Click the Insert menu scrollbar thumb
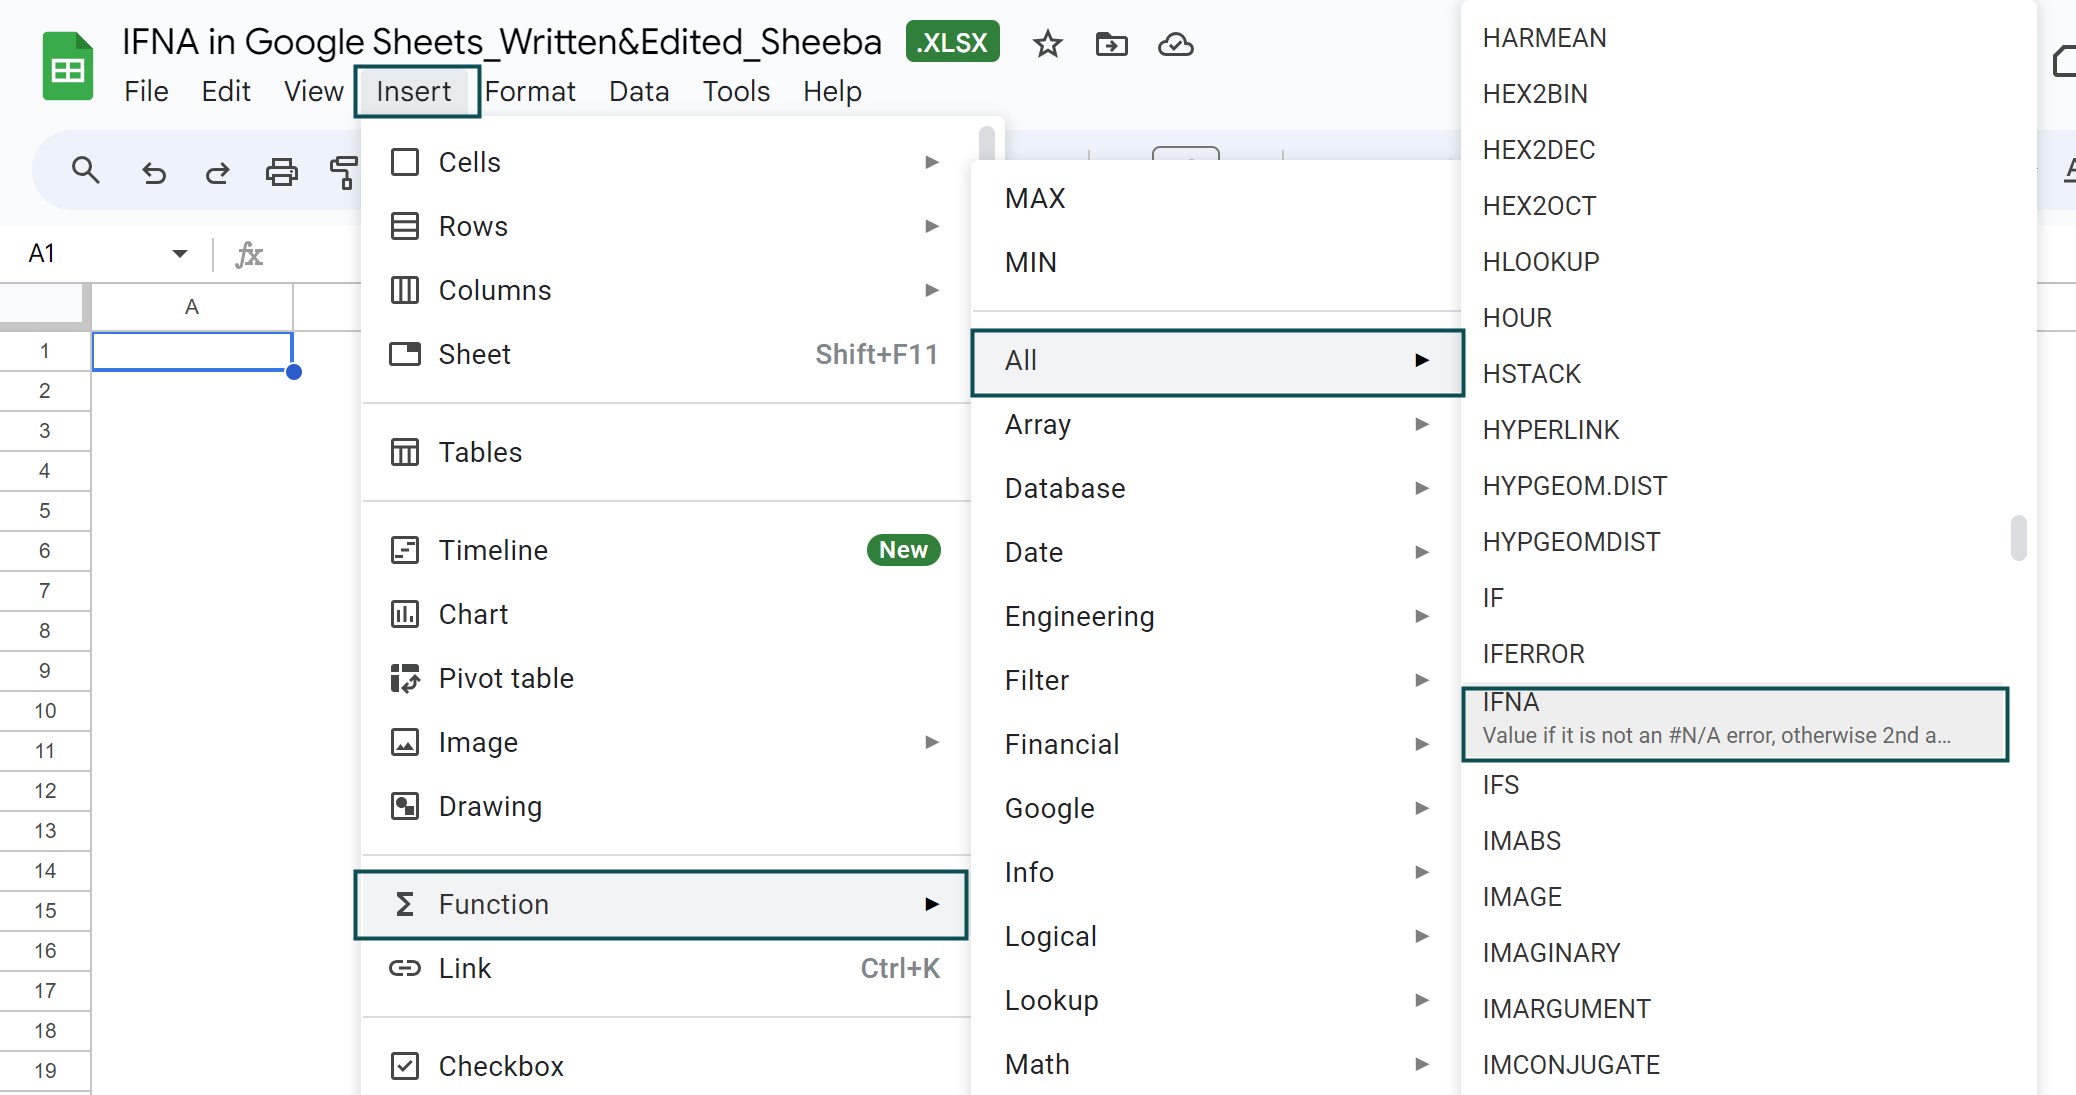 tap(987, 142)
